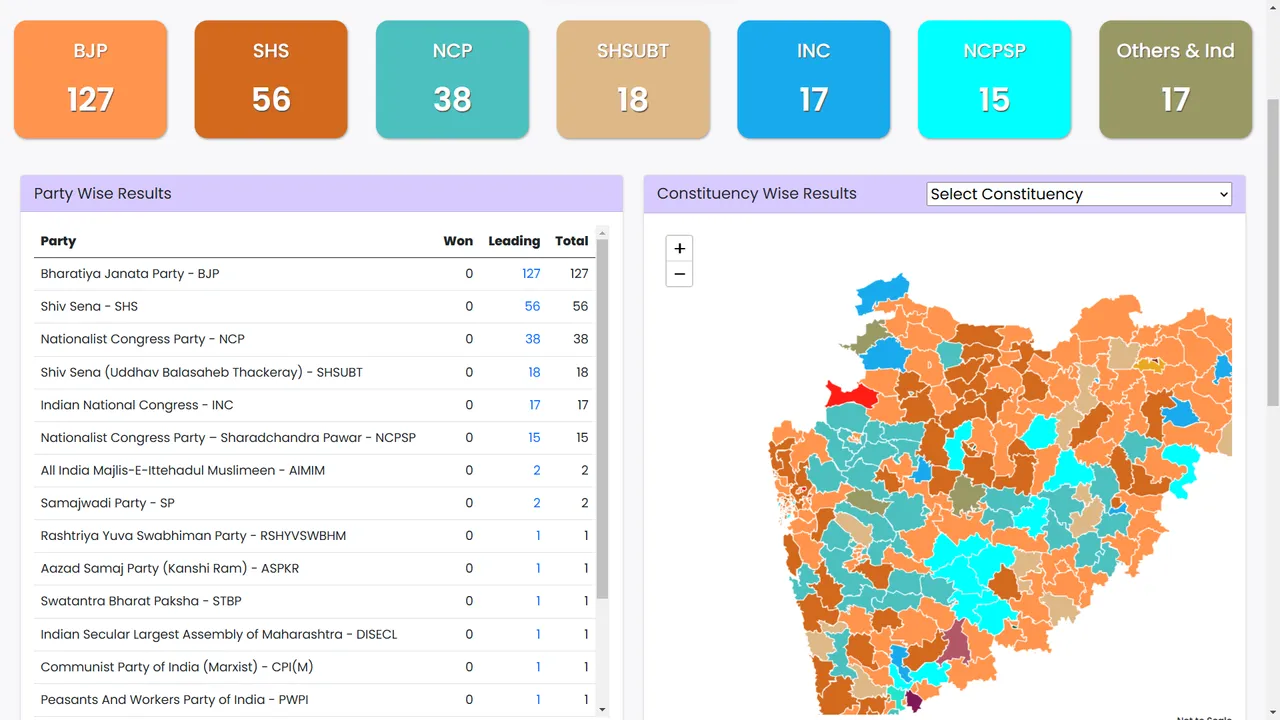Select the Others & Ind card
This screenshot has height=720, width=1280.
1175,79
